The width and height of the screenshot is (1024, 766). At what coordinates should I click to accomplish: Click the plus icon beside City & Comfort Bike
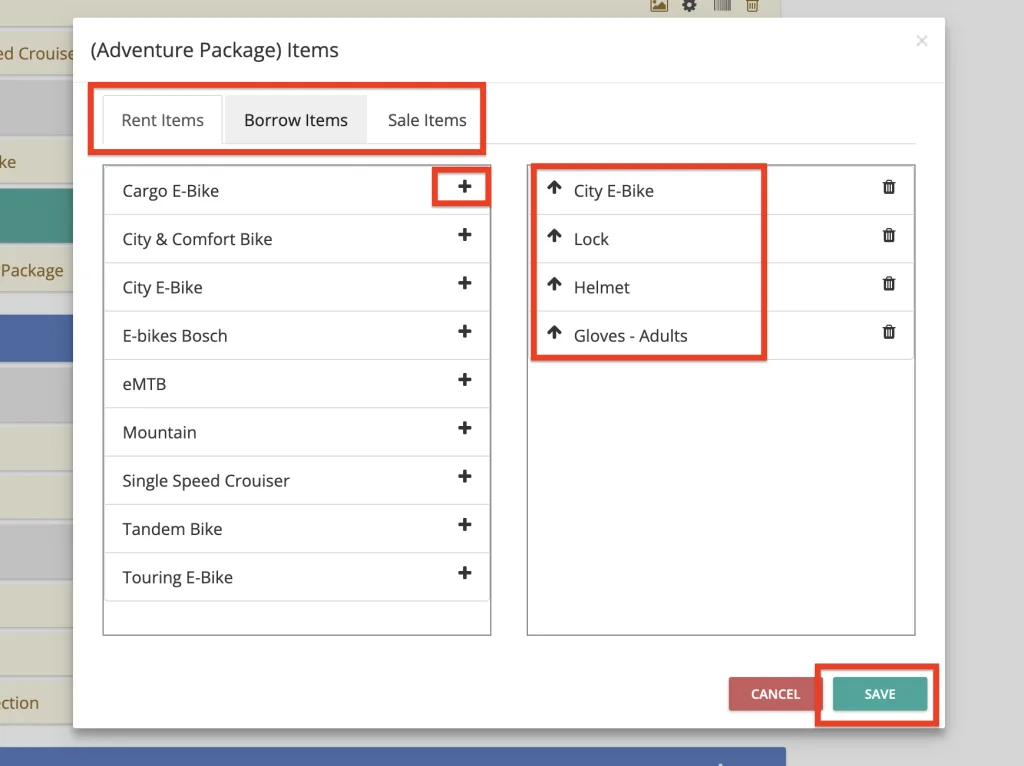(x=464, y=235)
